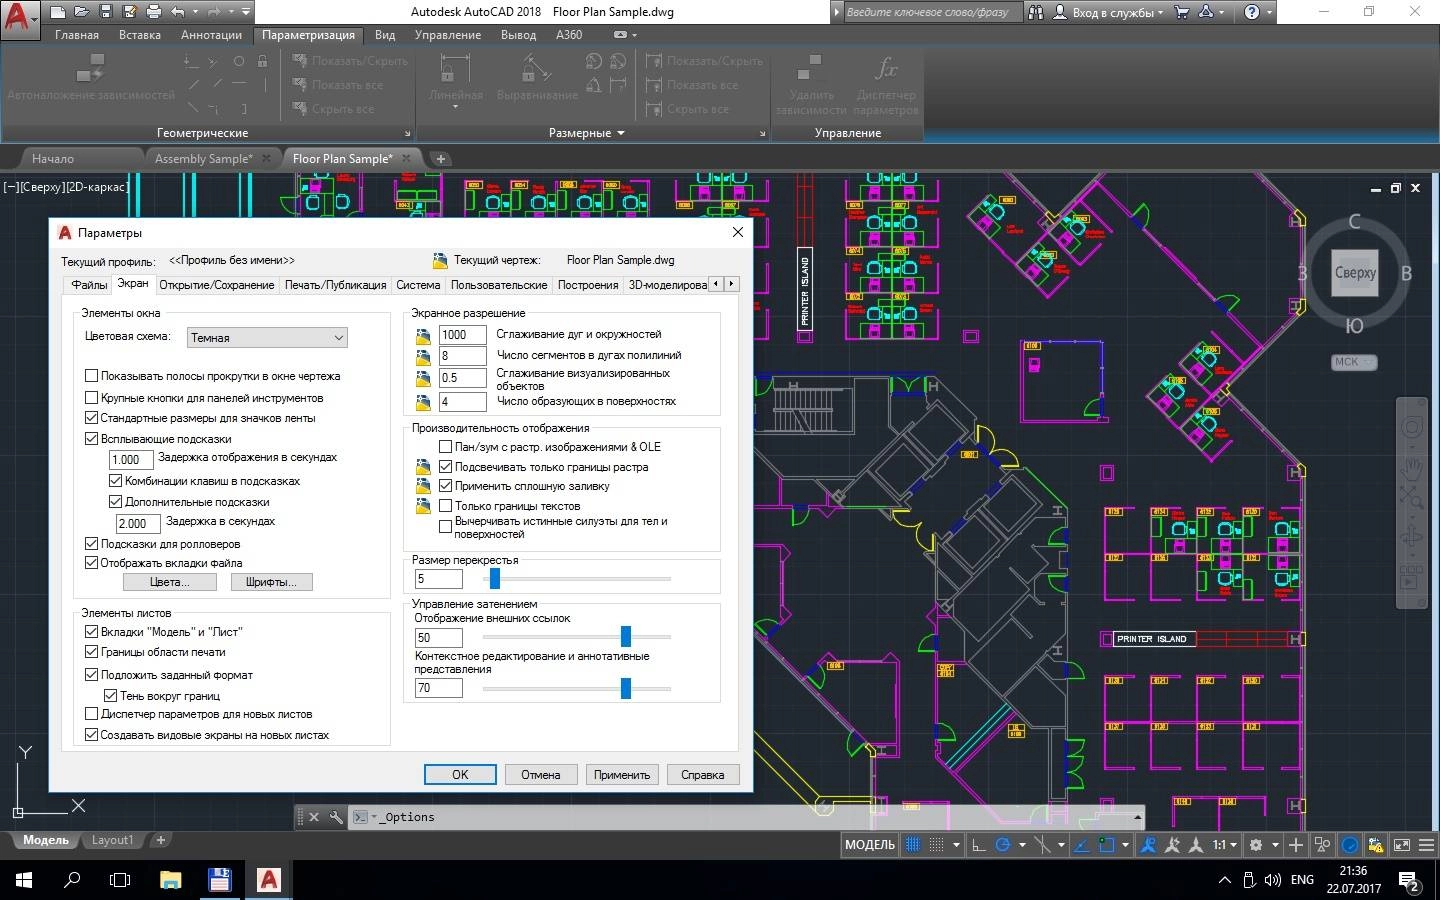Open workspace switching gear icon in status bar

click(x=1256, y=845)
